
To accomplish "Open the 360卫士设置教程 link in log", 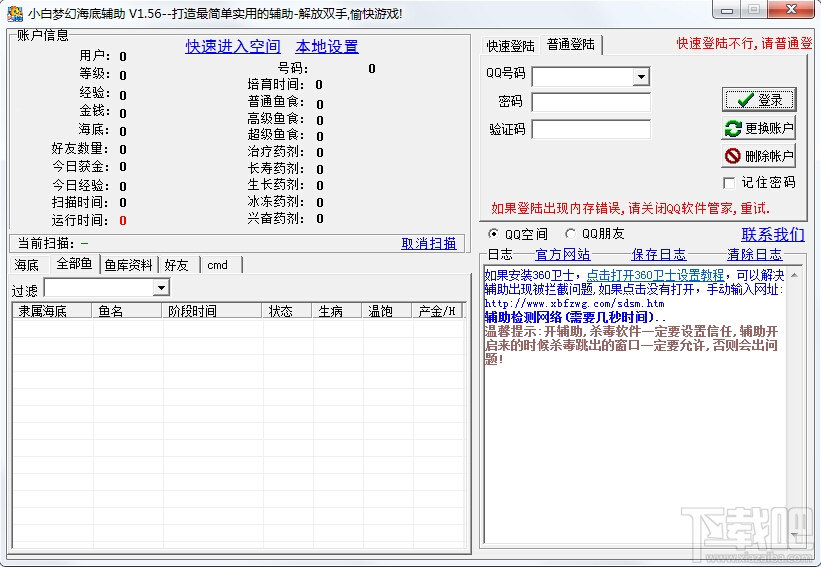I will [x=655, y=275].
